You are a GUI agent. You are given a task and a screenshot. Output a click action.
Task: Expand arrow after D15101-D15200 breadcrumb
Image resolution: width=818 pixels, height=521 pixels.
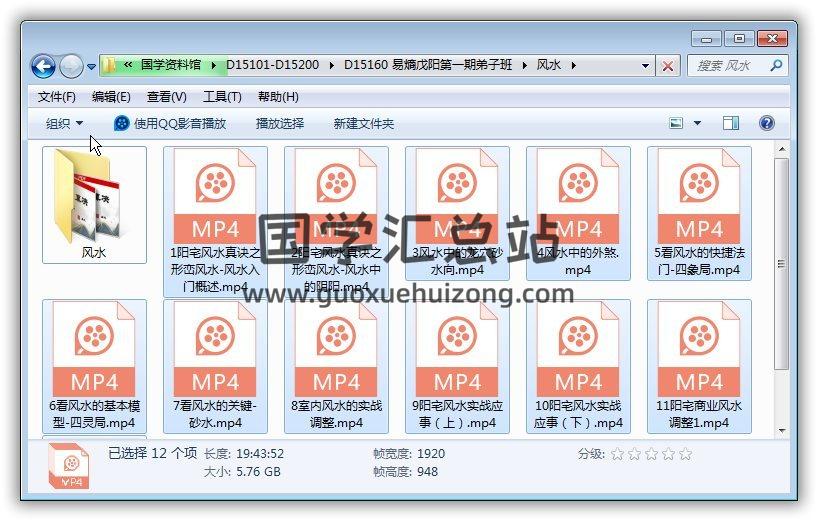pos(332,65)
